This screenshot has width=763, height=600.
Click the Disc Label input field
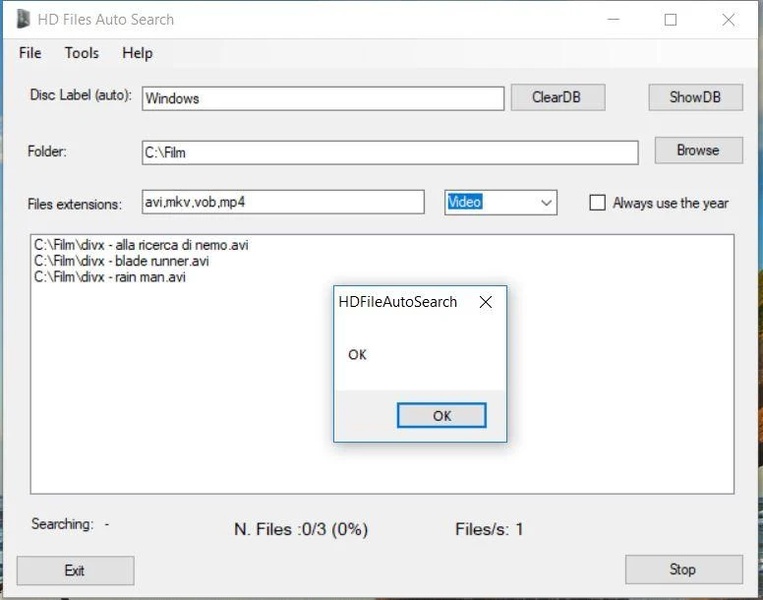[x=323, y=99]
